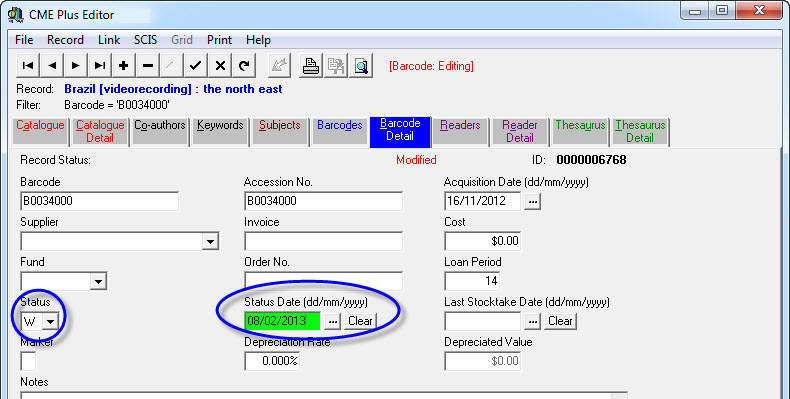This screenshot has width=790, height=399.
Task: Refresh data with the curved arrow icon
Action: click(x=244, y=65)
